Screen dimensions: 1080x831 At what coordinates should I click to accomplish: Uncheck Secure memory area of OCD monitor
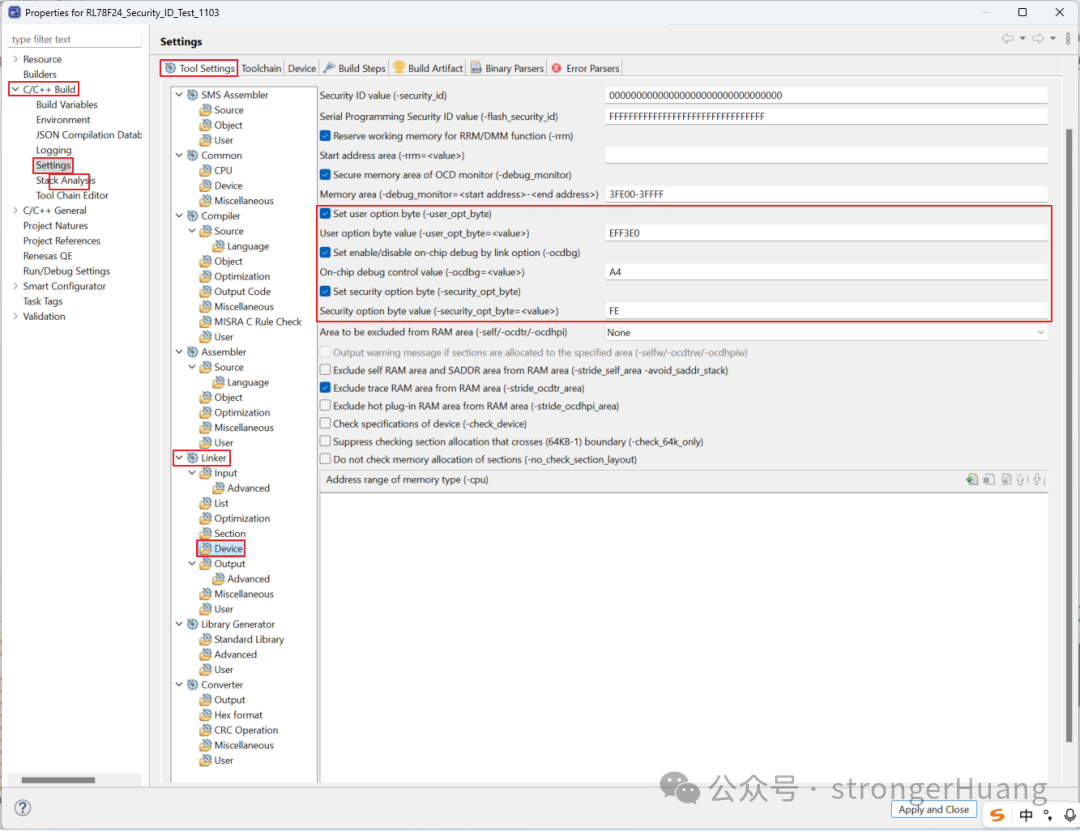[x=325, y=174]
